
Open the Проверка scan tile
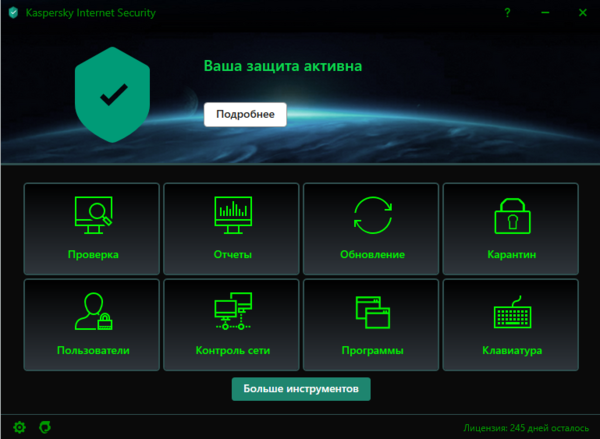(x=91, y=228)
